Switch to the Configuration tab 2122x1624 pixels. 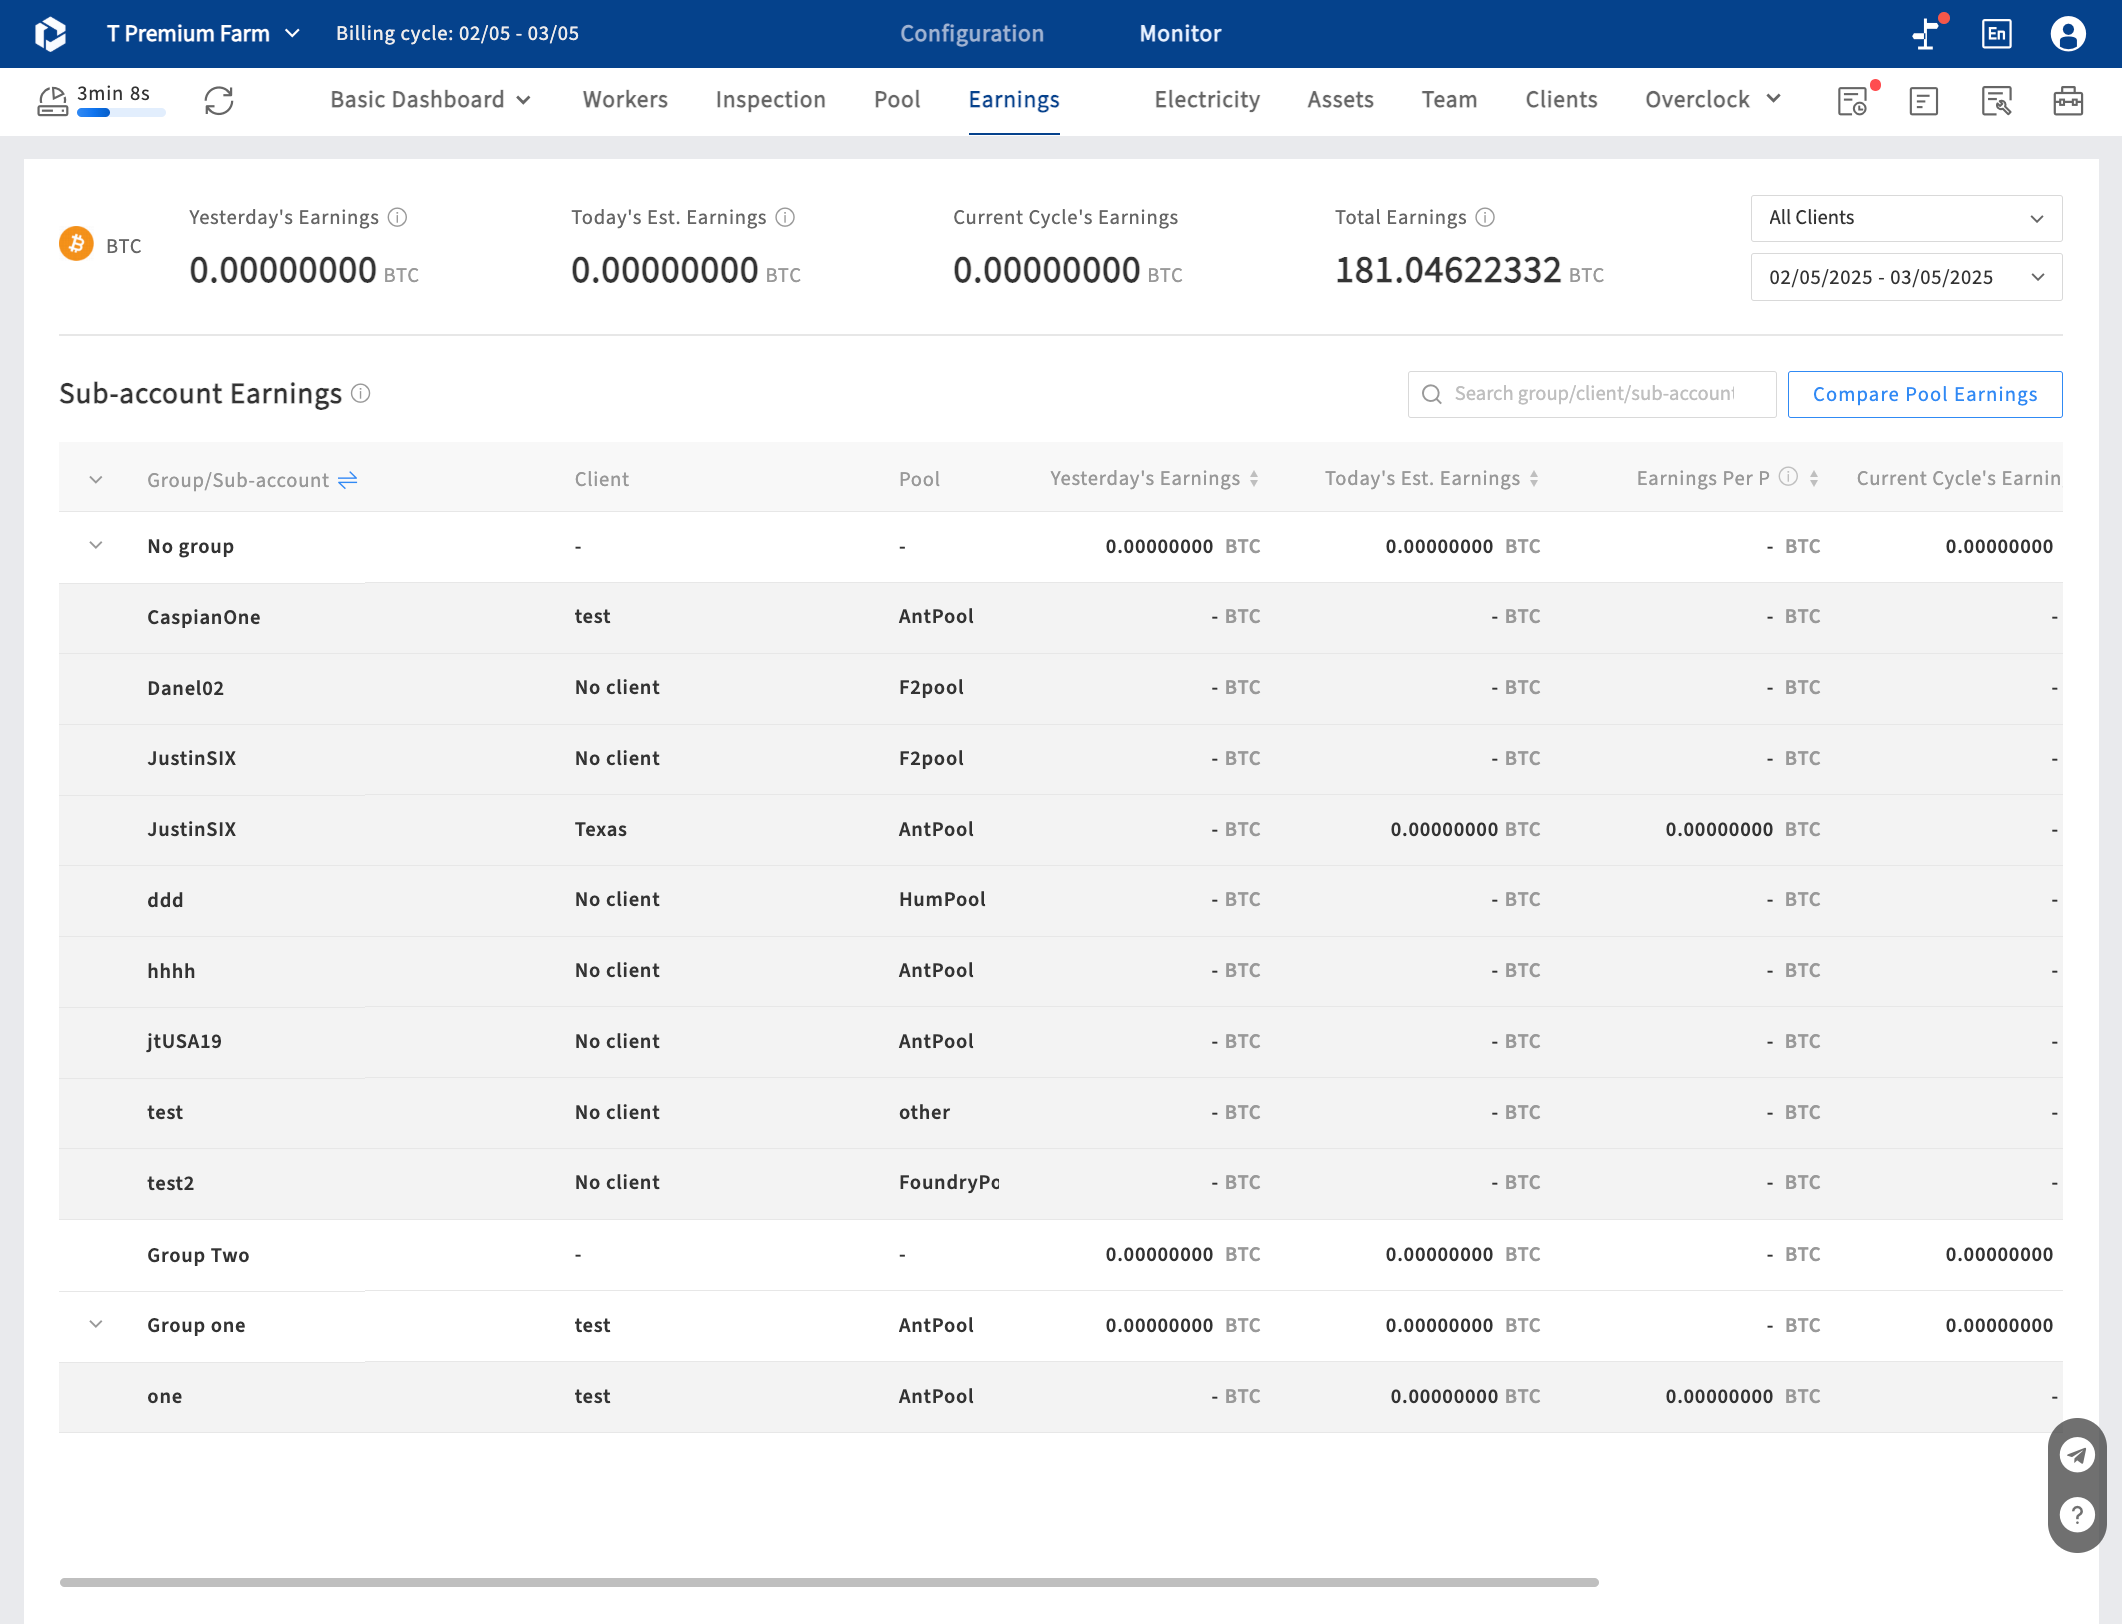pyautogui.click(x=972, y=34)
